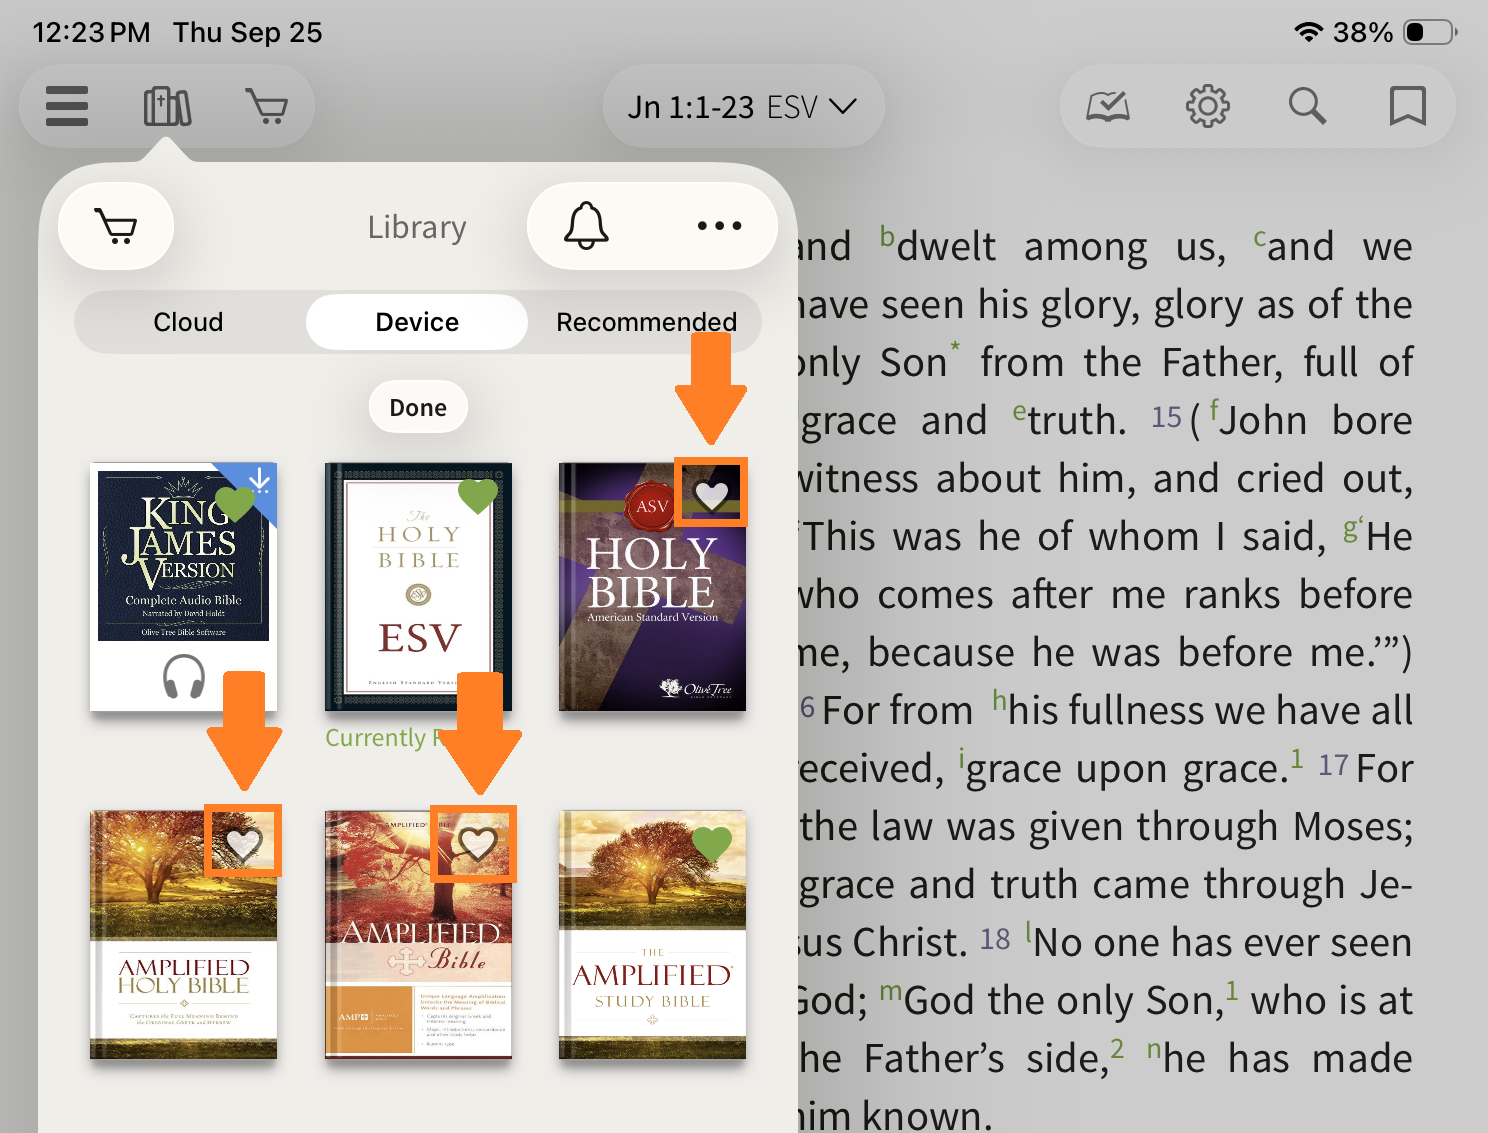Tap the shopping cart inside Library panel
Viewport: 1488px width, 1133px height.
116,226
